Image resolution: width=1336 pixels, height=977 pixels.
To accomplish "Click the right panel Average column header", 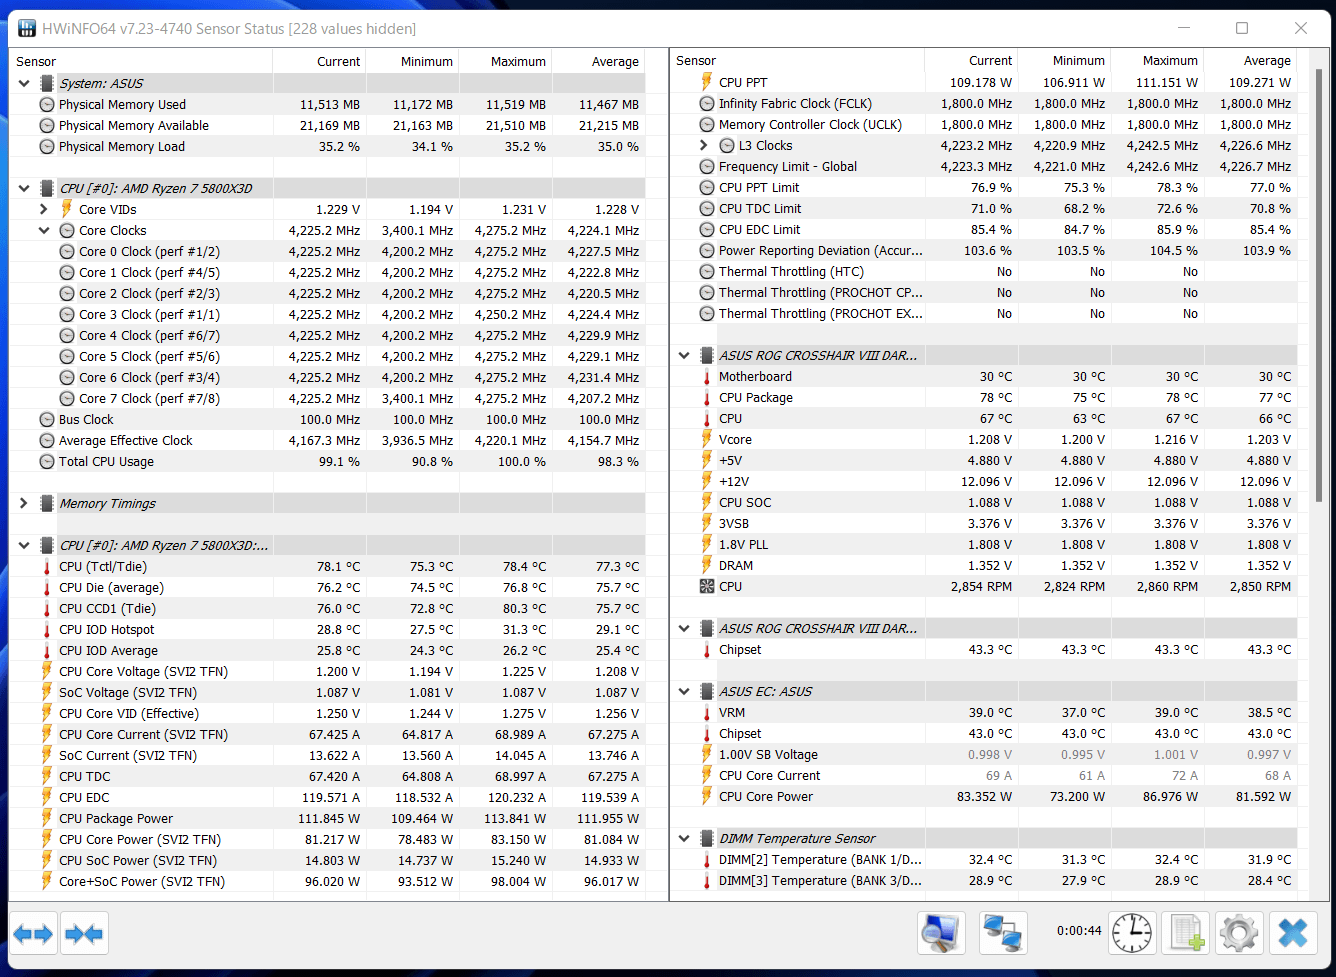I will click(x=1251, y=60).
